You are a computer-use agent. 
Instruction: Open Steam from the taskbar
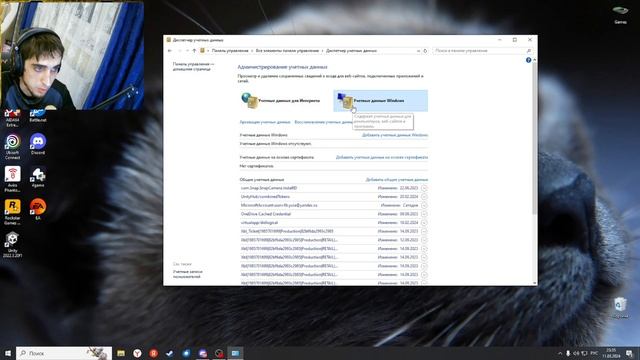[x=170, y=353]
